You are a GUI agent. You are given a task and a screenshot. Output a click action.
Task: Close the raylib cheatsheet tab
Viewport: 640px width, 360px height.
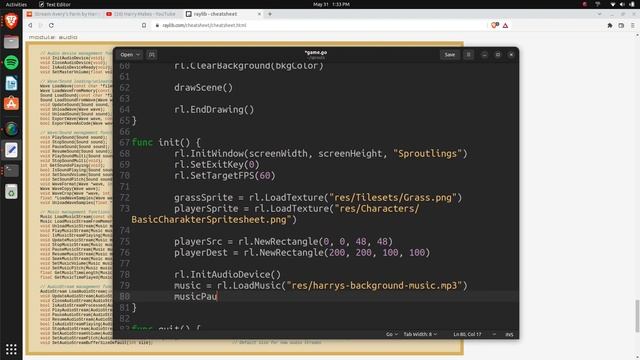[x=259, y=14]
